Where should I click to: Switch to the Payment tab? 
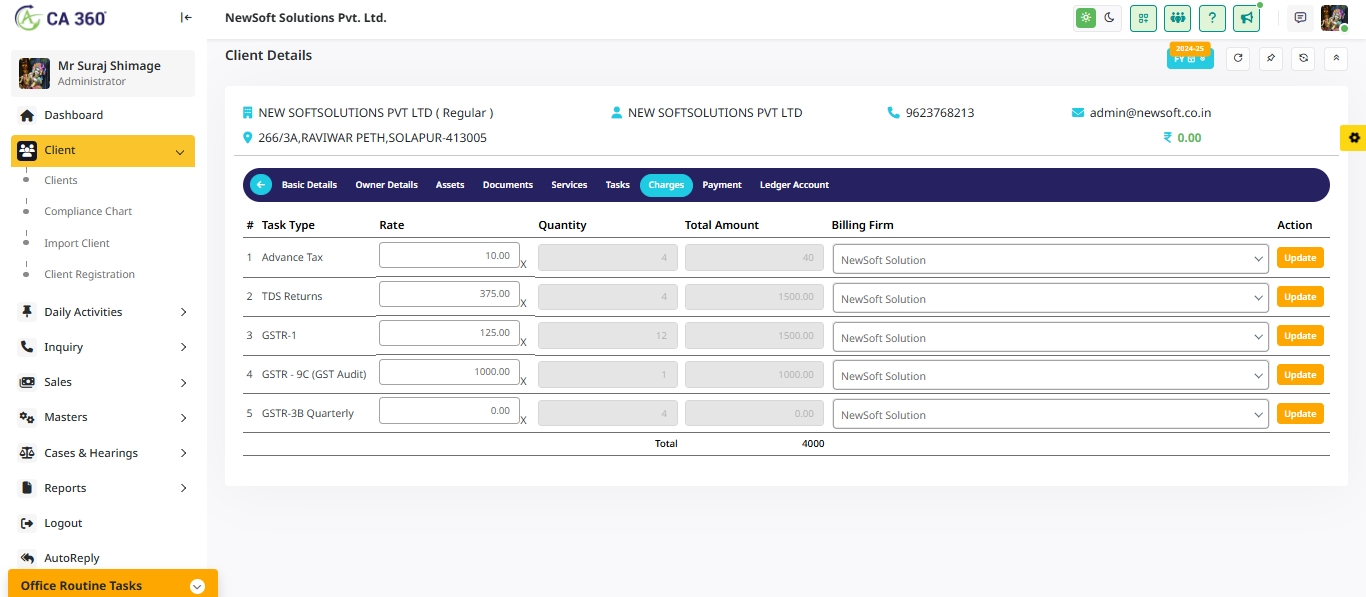point(722,185)
